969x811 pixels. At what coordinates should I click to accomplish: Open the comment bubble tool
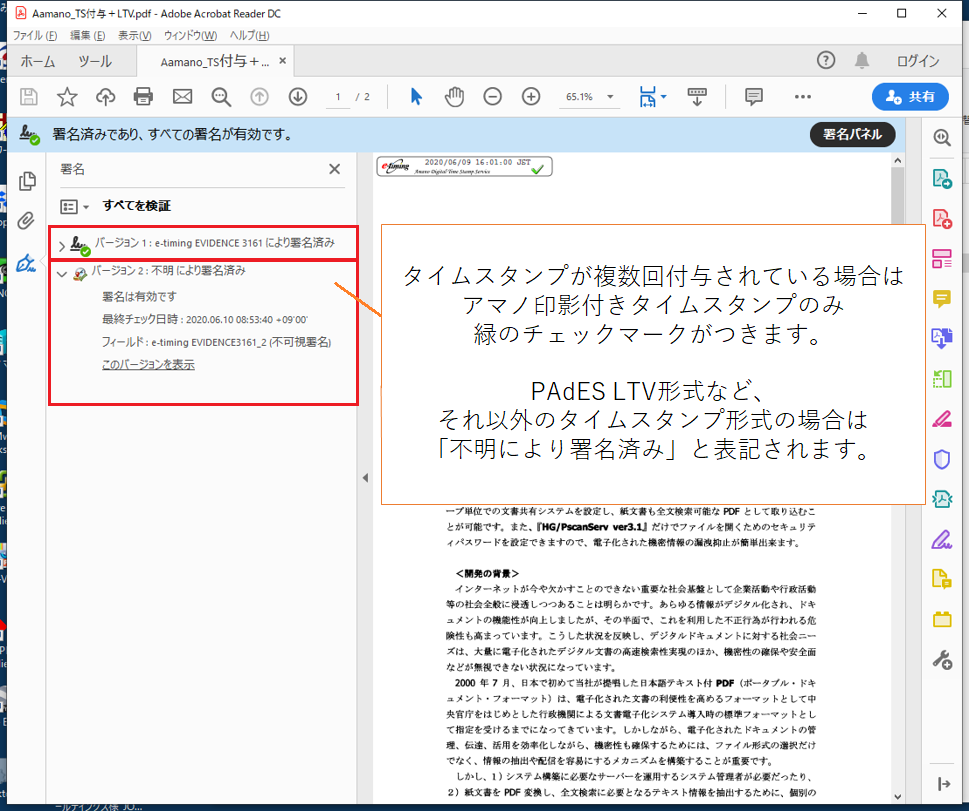tap(754, 96)
